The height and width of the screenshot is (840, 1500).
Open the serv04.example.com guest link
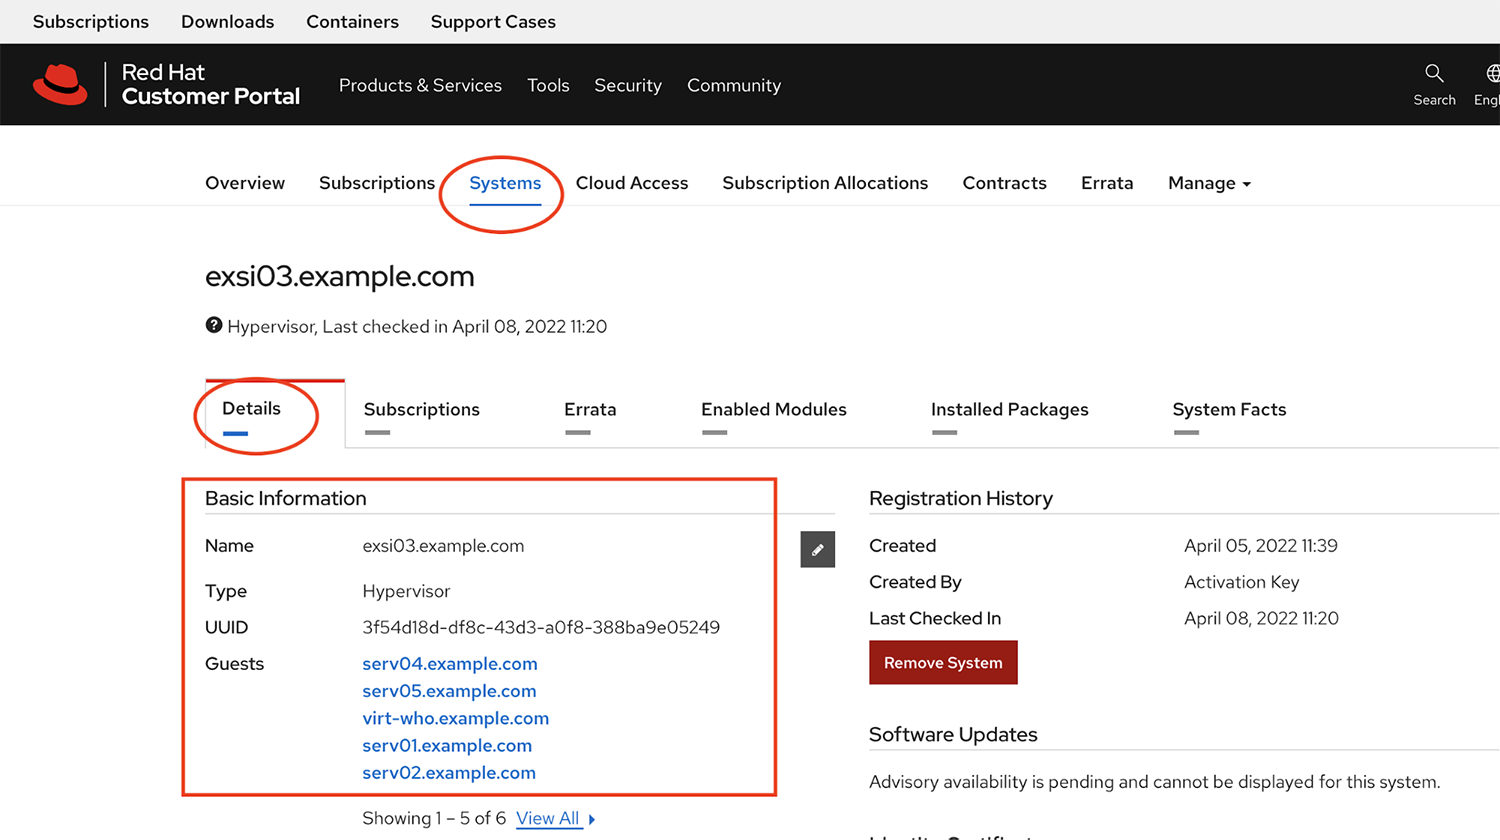click(x=450, y=663)
